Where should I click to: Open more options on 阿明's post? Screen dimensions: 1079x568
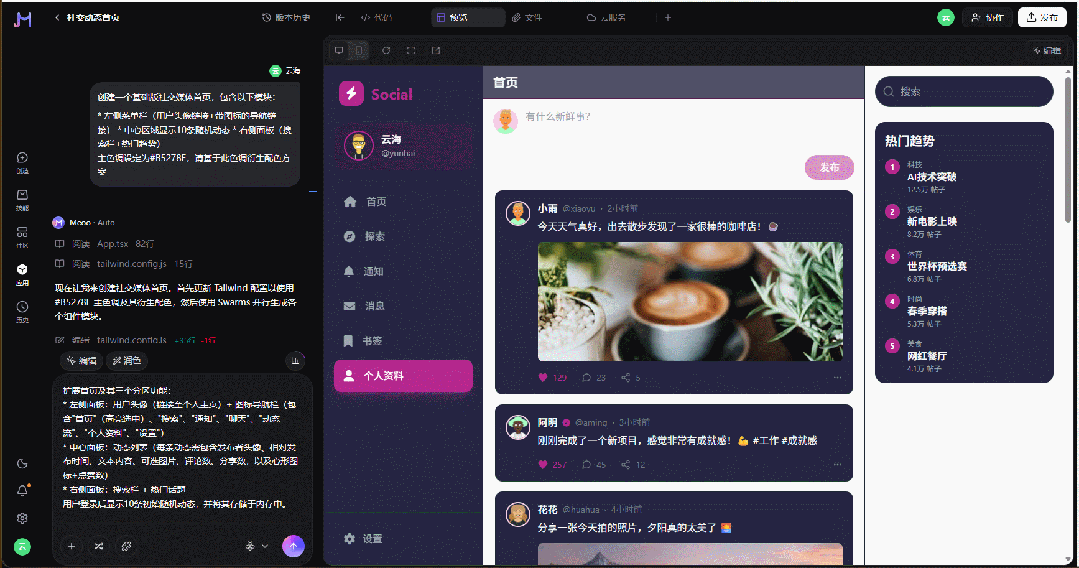(x=837, y=465)
